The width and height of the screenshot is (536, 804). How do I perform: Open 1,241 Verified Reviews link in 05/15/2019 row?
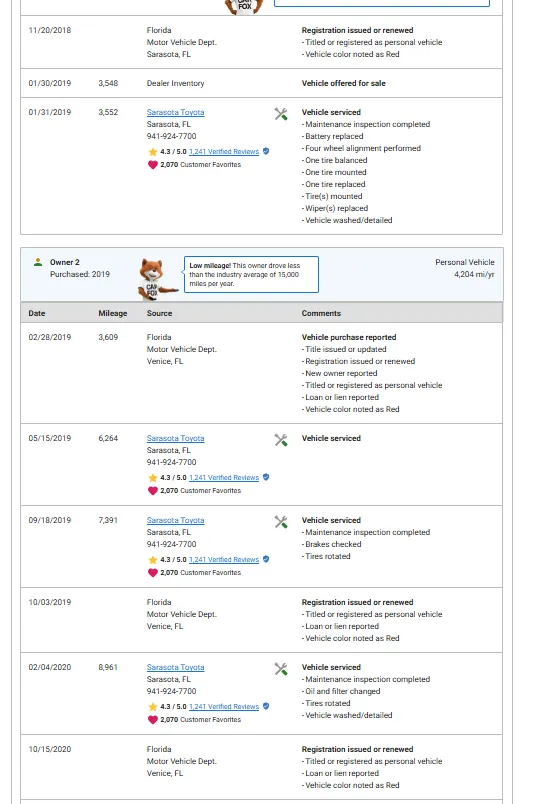click(224, 478)
